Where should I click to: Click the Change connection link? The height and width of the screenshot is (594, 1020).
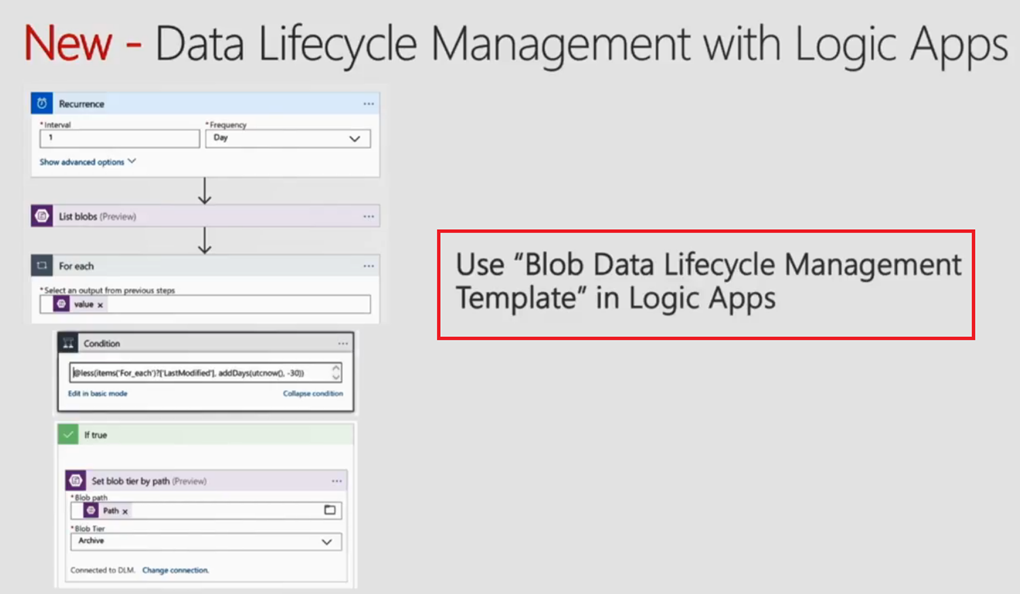tap(176, 571)
